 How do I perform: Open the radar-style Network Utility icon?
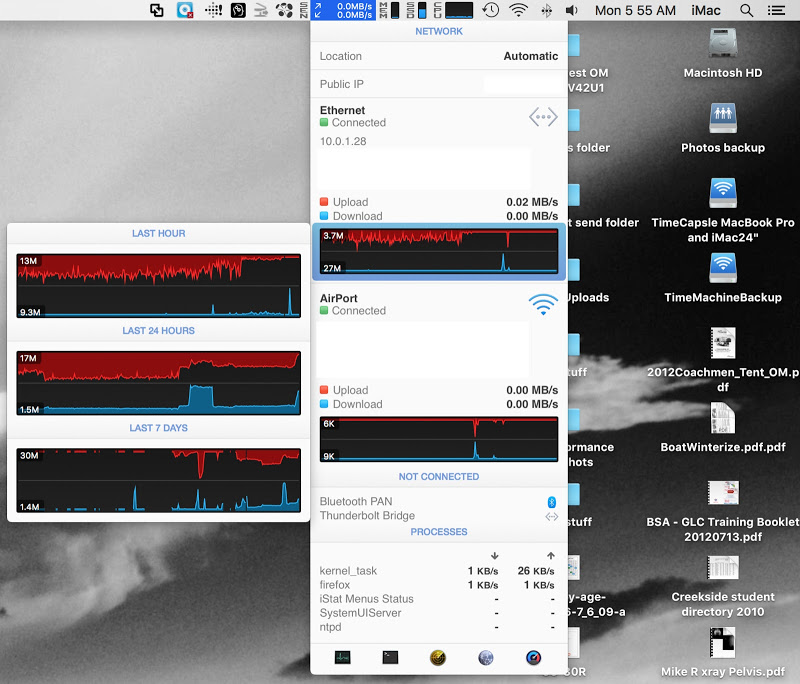[438, 658]
